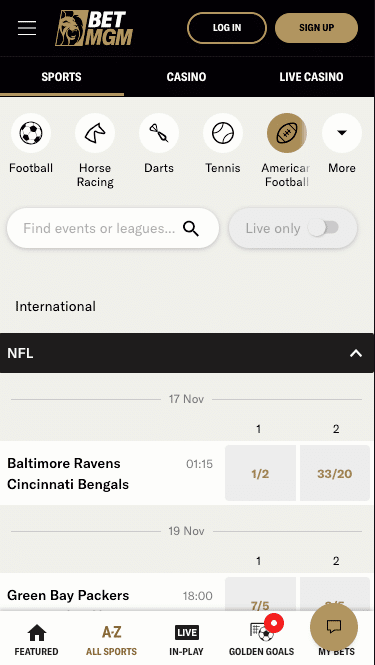Toggle the Live only switch
This screenshot has height=665, width=375.
point(323,228)
